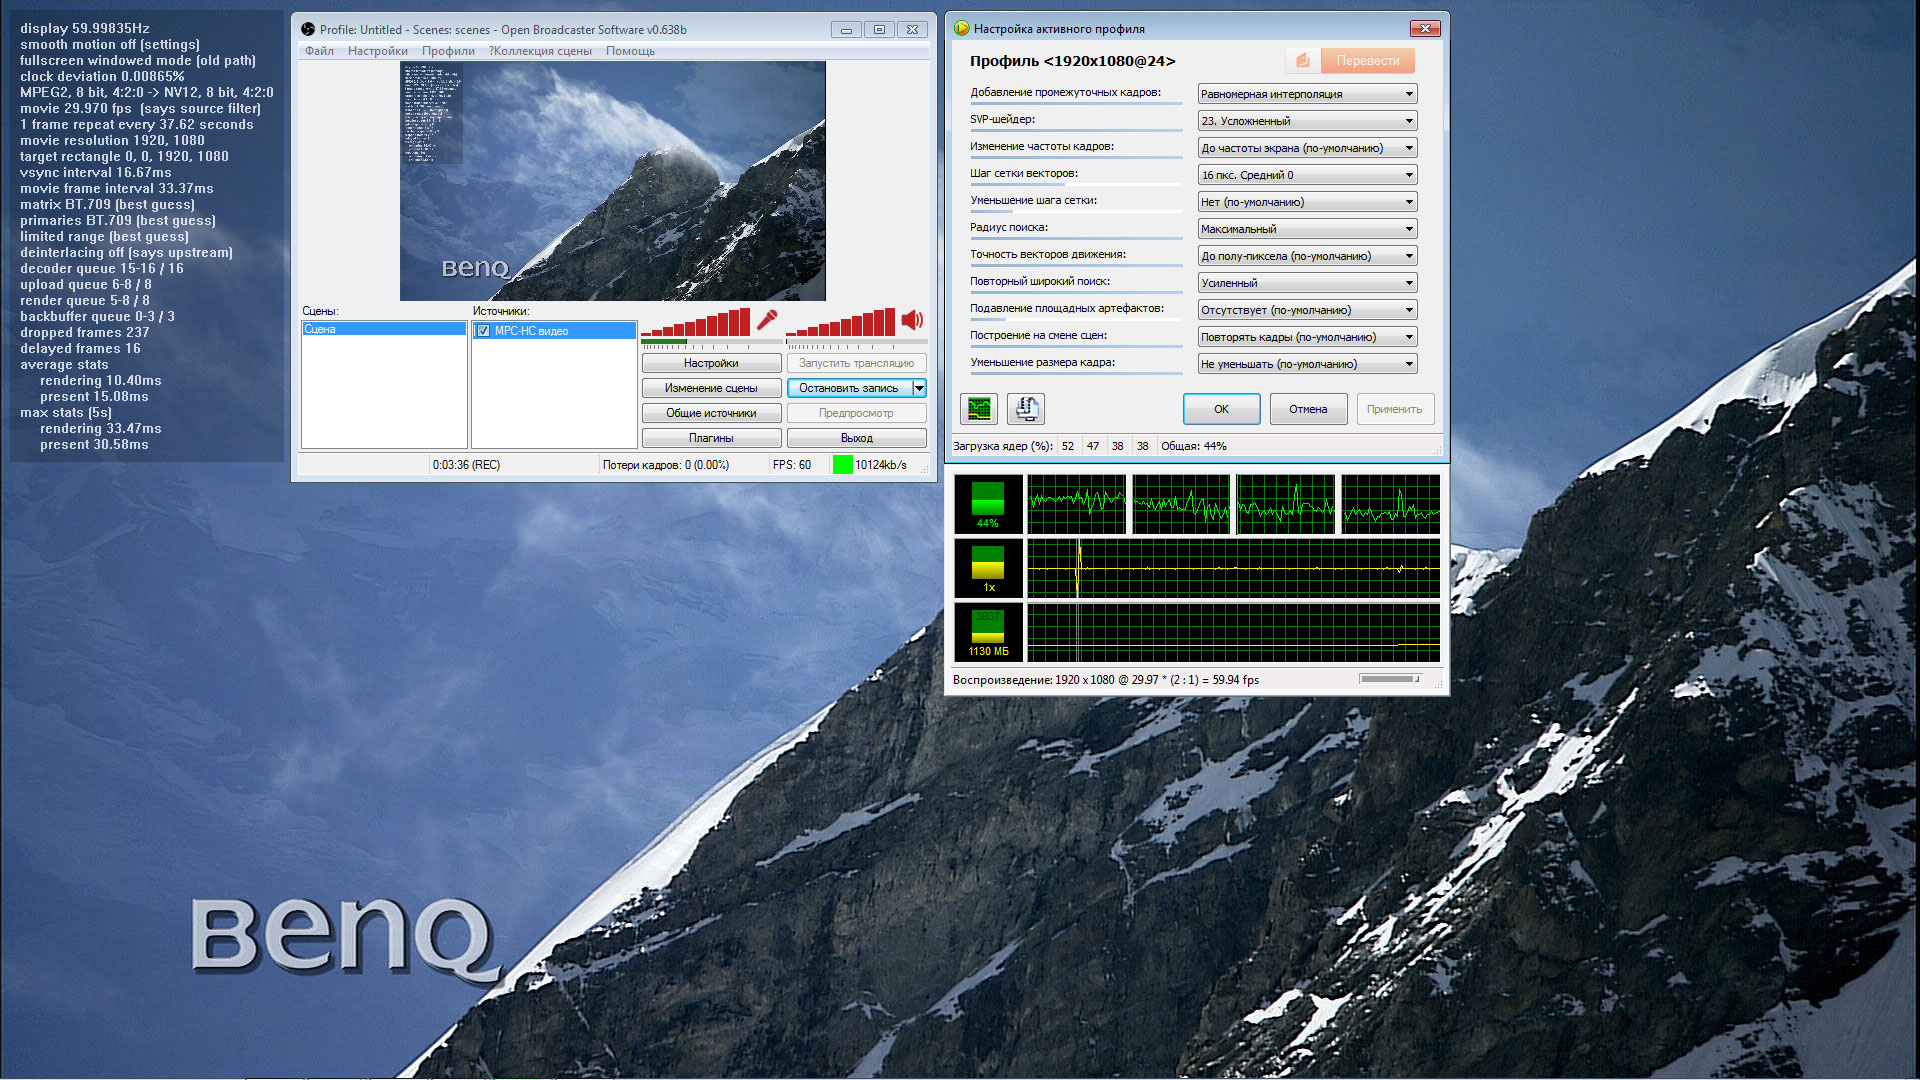Uncheck the MPC-HC видео source checkbox

(x=484, y=331)
